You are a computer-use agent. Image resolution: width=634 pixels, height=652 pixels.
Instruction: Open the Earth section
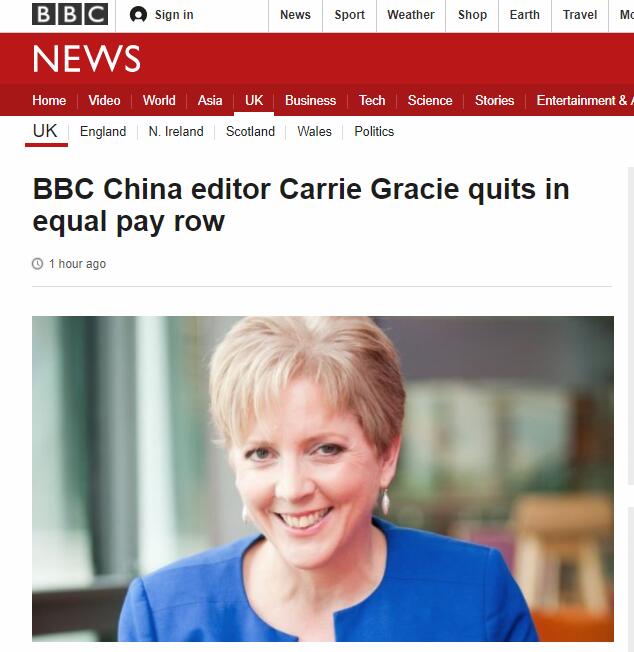525,15
